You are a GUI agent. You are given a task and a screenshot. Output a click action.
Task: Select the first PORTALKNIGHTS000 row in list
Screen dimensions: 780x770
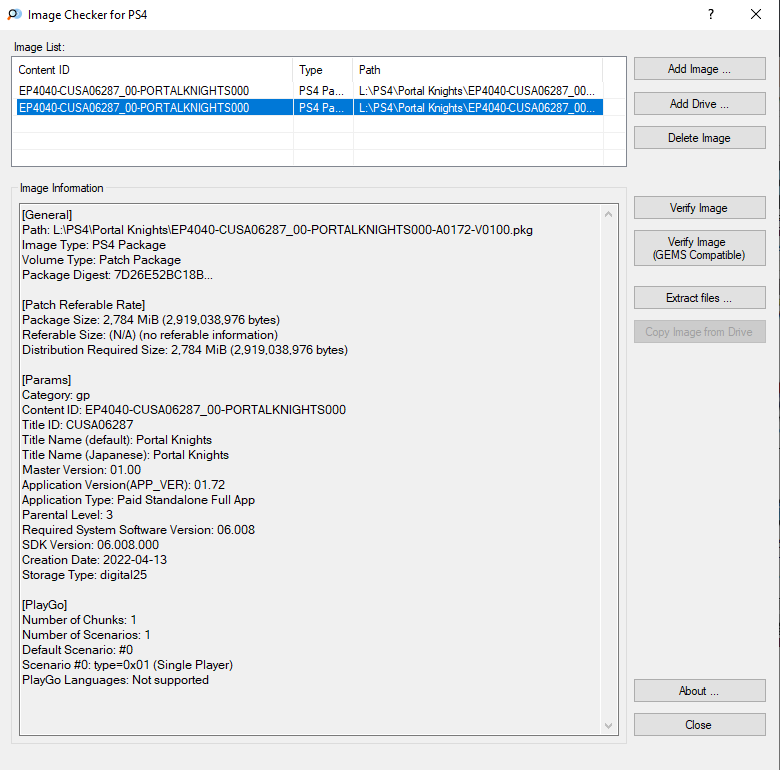tap(309, 91)
